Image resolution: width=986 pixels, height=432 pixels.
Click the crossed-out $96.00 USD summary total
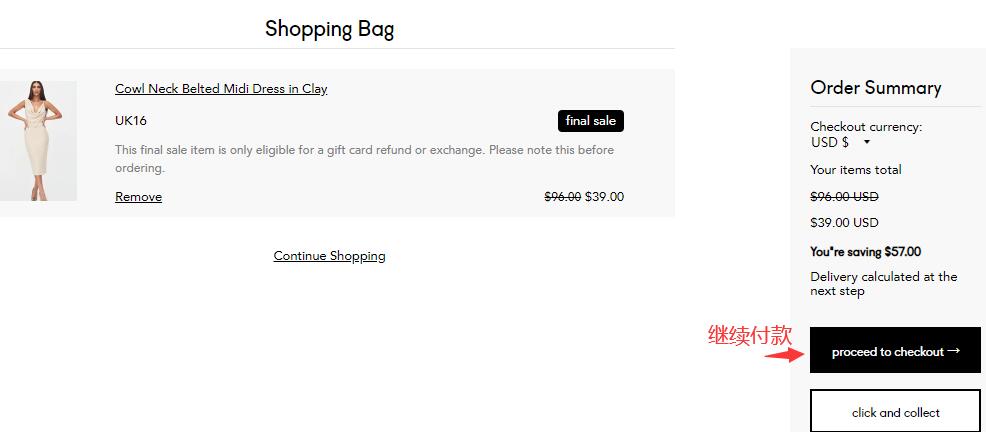click(844, 197)
